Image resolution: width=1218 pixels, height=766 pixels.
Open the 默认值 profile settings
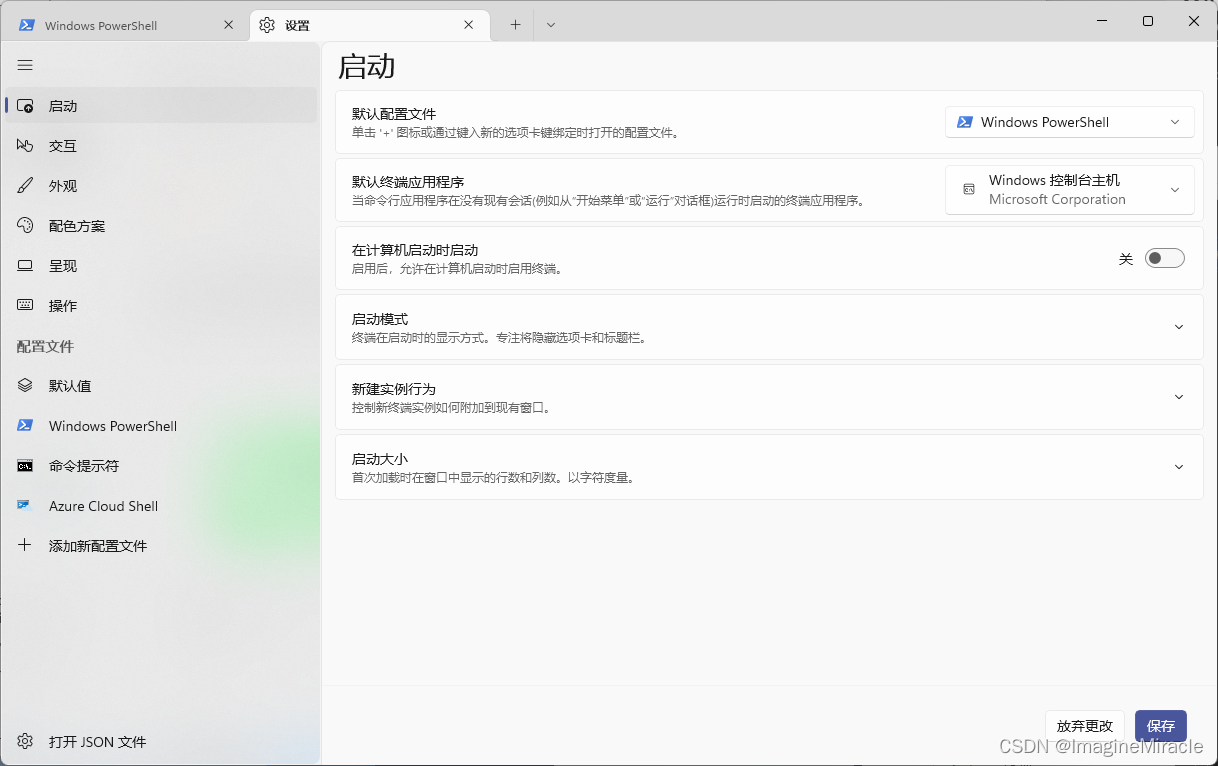(x=161, y=386)
